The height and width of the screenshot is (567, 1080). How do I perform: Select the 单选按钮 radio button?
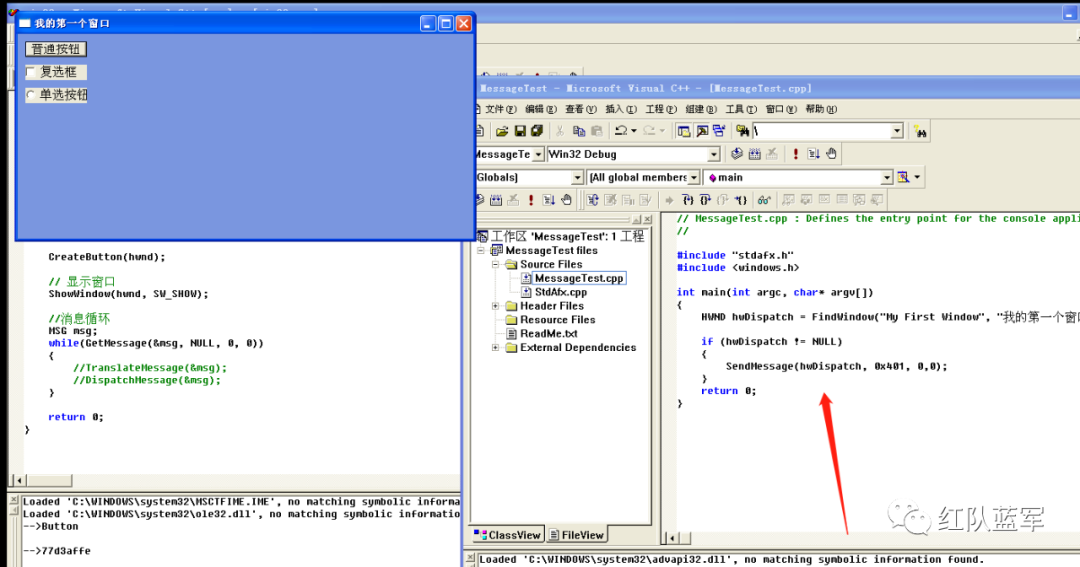tap(31, 94)
